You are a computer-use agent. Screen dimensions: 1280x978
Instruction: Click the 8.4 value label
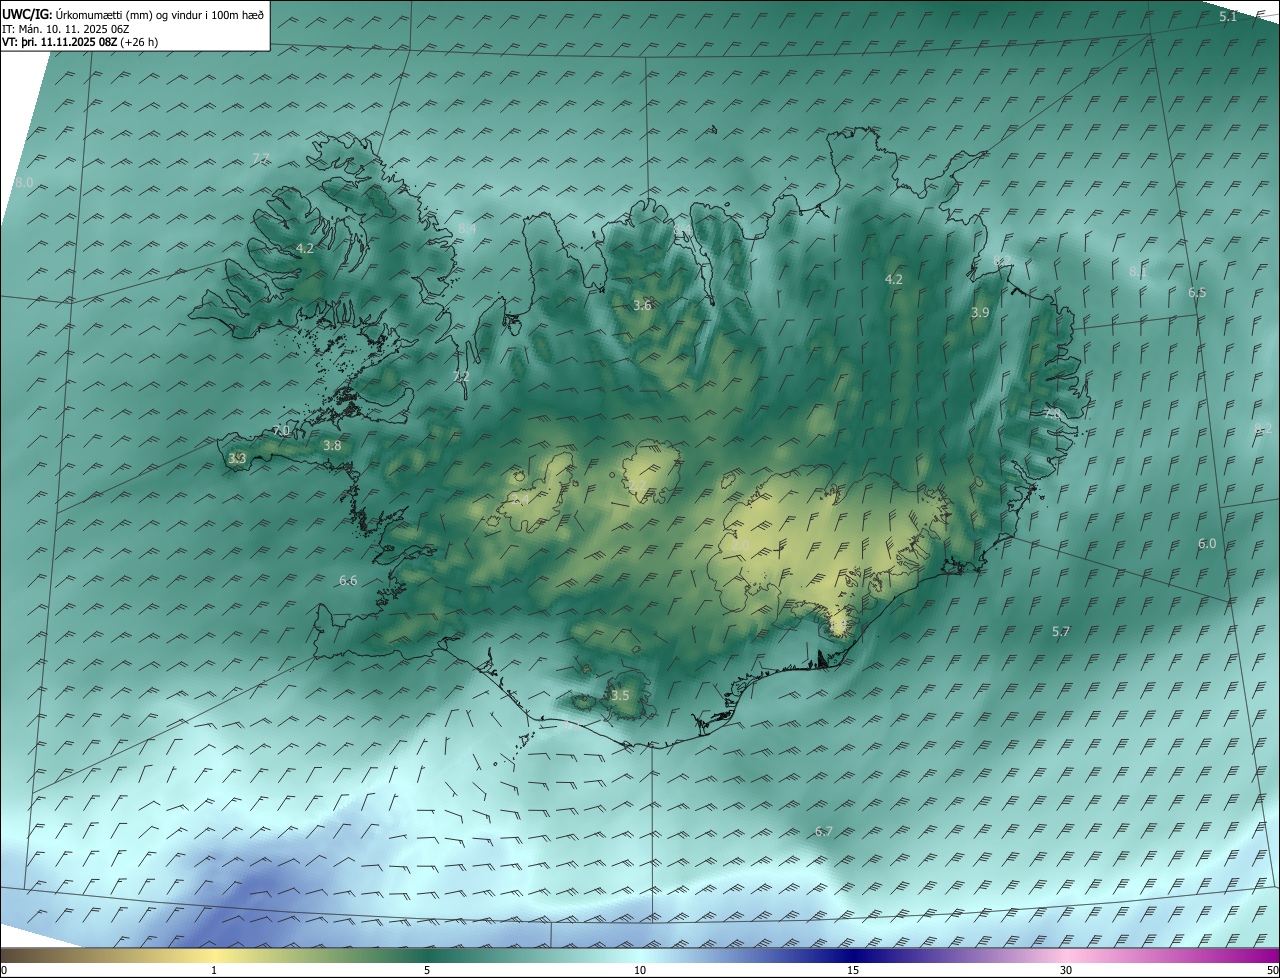(x=467, y=229)
